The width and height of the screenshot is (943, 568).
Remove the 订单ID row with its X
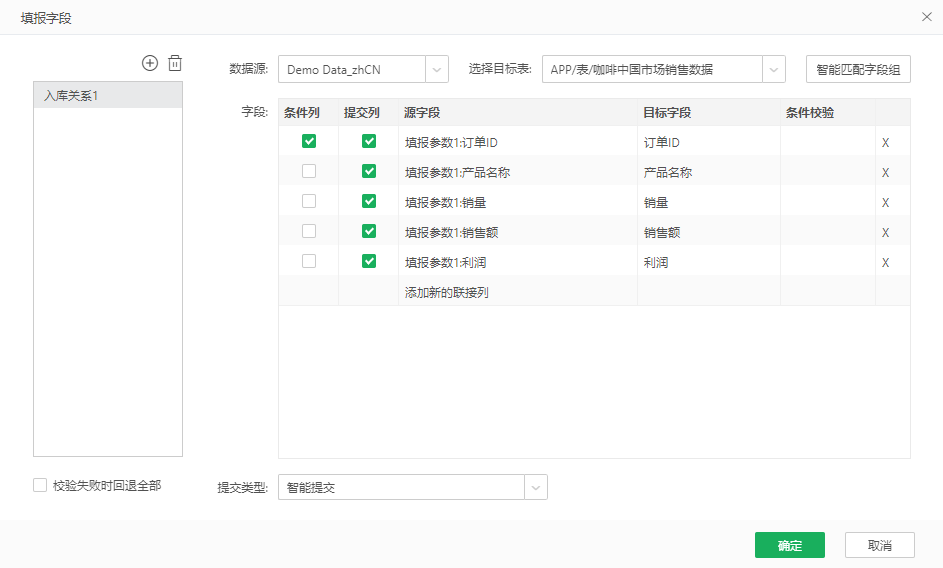(x=885, y=143)
